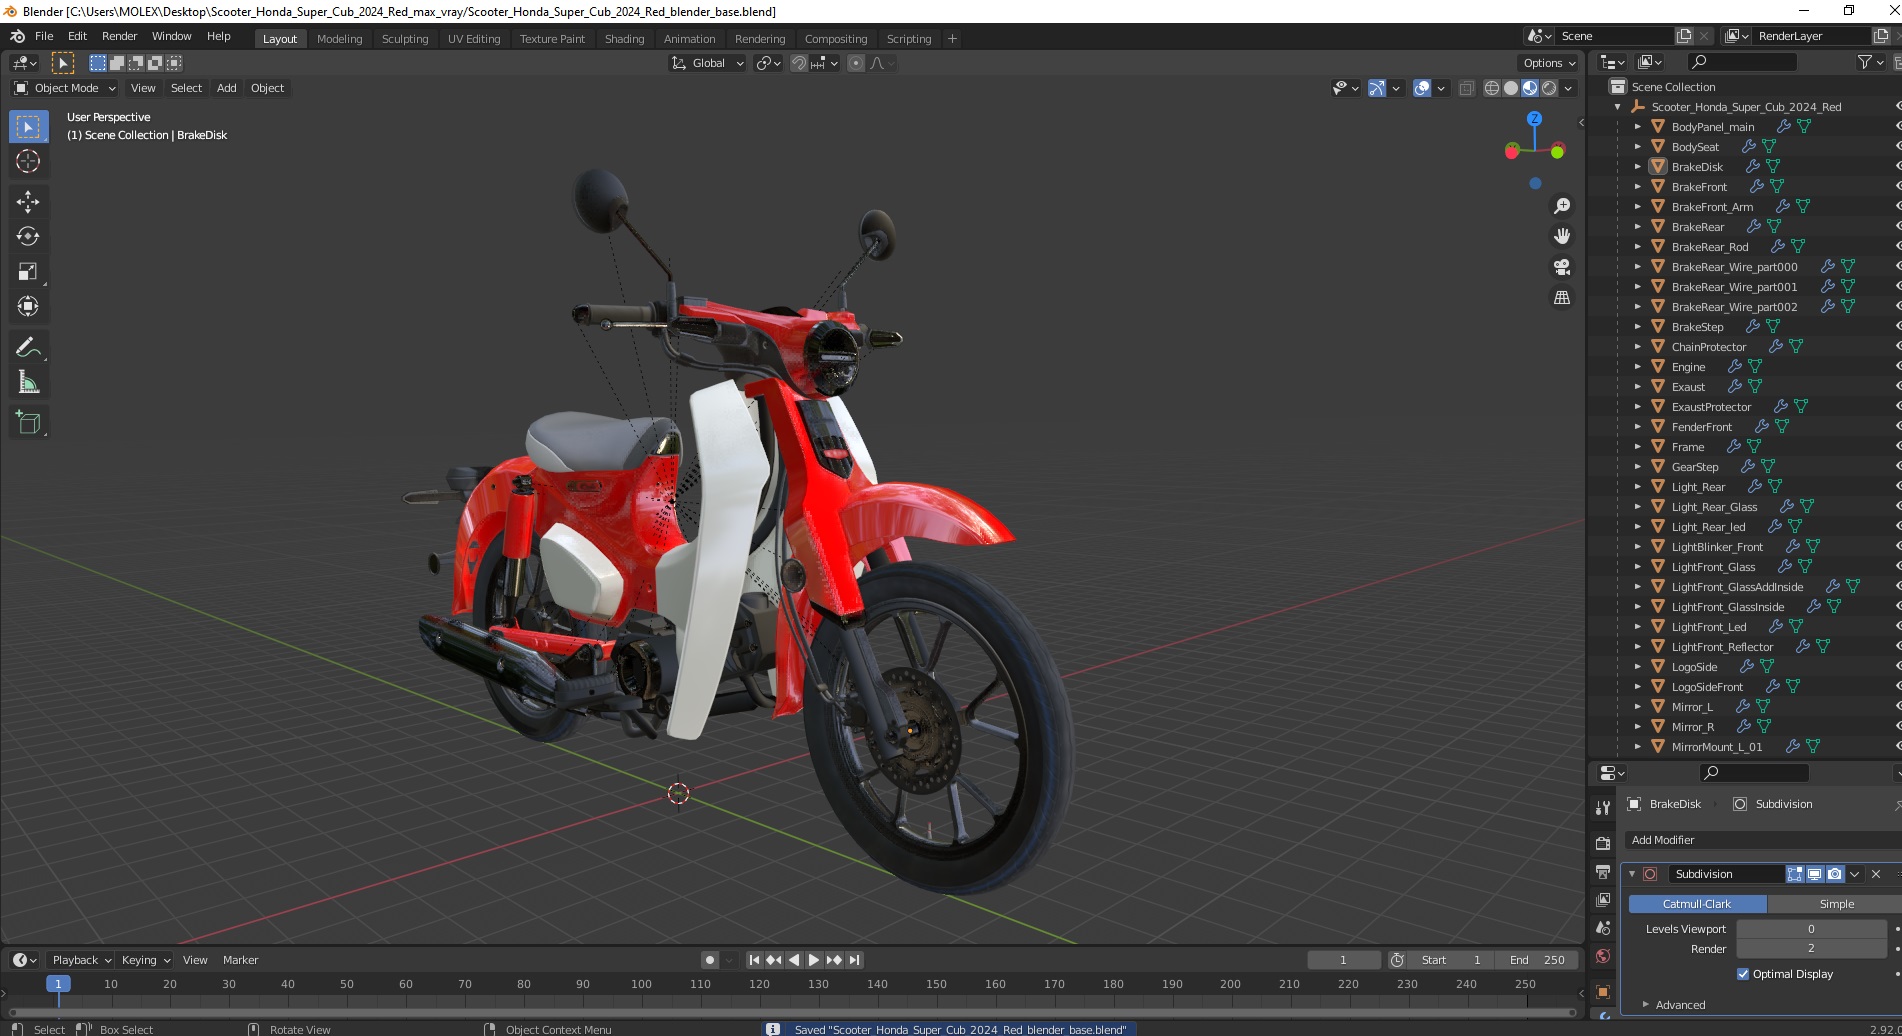The width and height of the screenshot is (1902, 1036).
Task: Click the Add Modifier button
Action: pos(1761,840)
